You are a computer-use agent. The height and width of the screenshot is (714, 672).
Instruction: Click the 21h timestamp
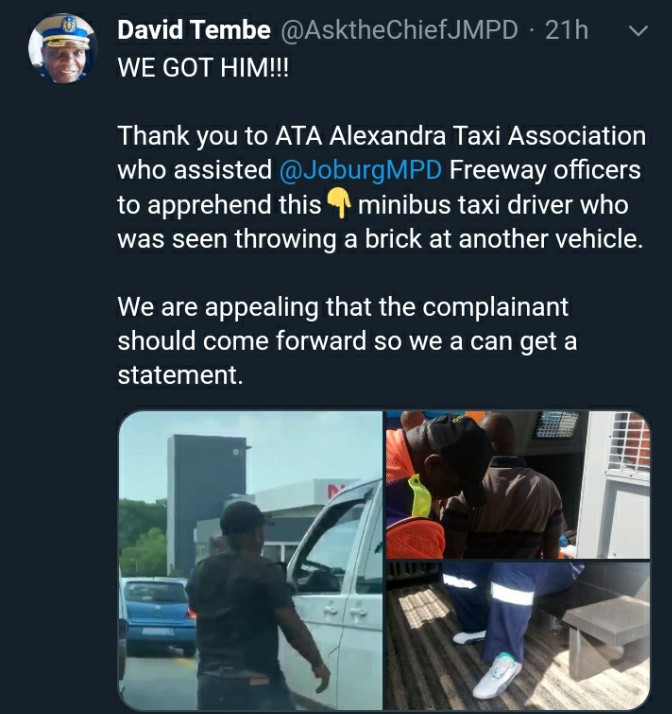[x=566, y=31]
